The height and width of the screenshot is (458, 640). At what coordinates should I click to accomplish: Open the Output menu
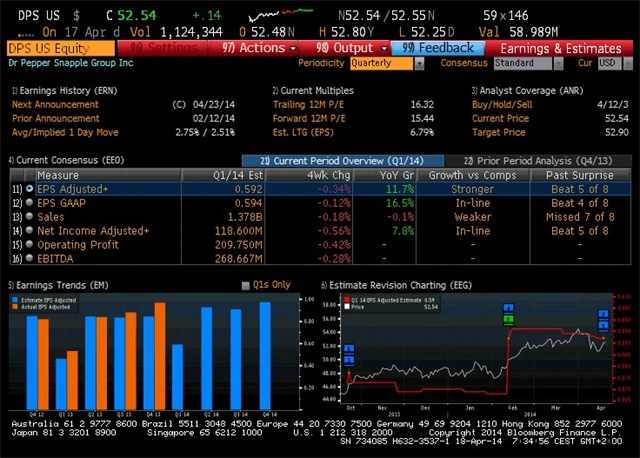(x=344, y=48)
